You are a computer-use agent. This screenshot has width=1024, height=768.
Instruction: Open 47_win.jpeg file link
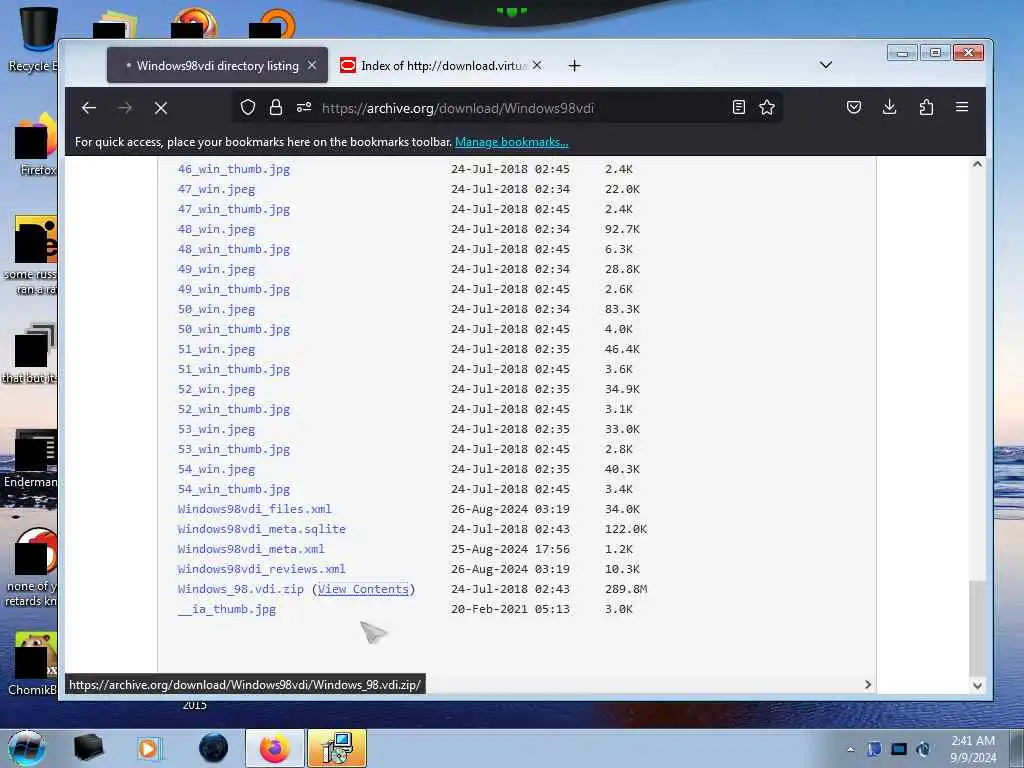click(x=216, y=189)
